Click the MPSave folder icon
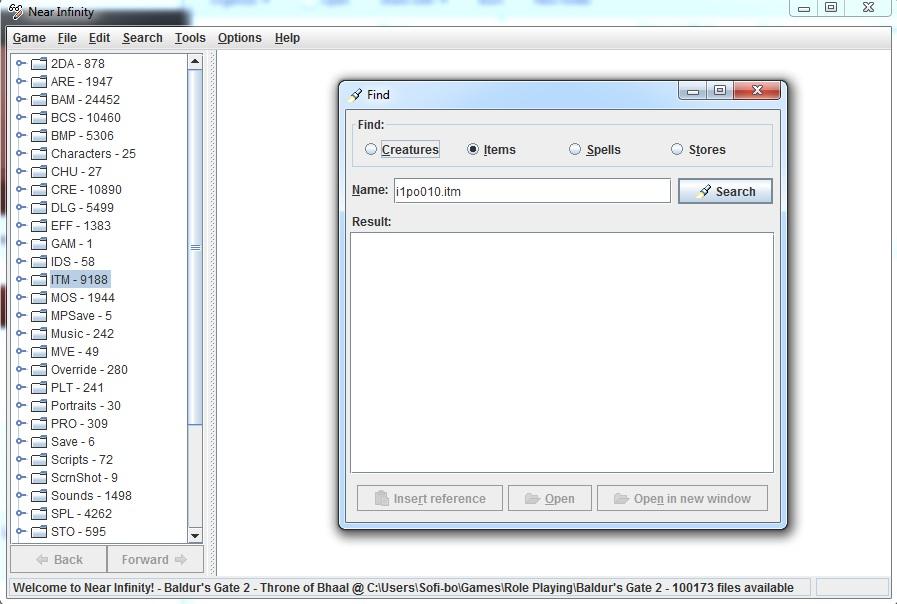 [39, 316]
